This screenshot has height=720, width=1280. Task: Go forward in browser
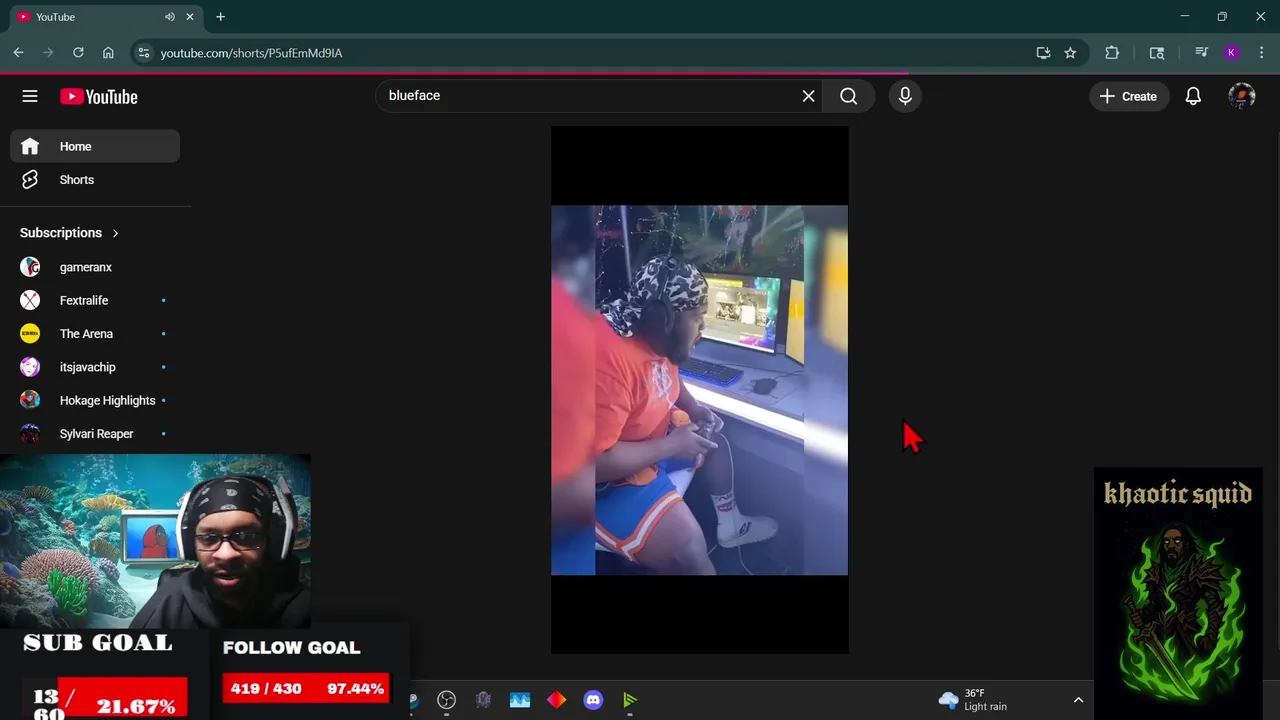(x=48, y=53)
